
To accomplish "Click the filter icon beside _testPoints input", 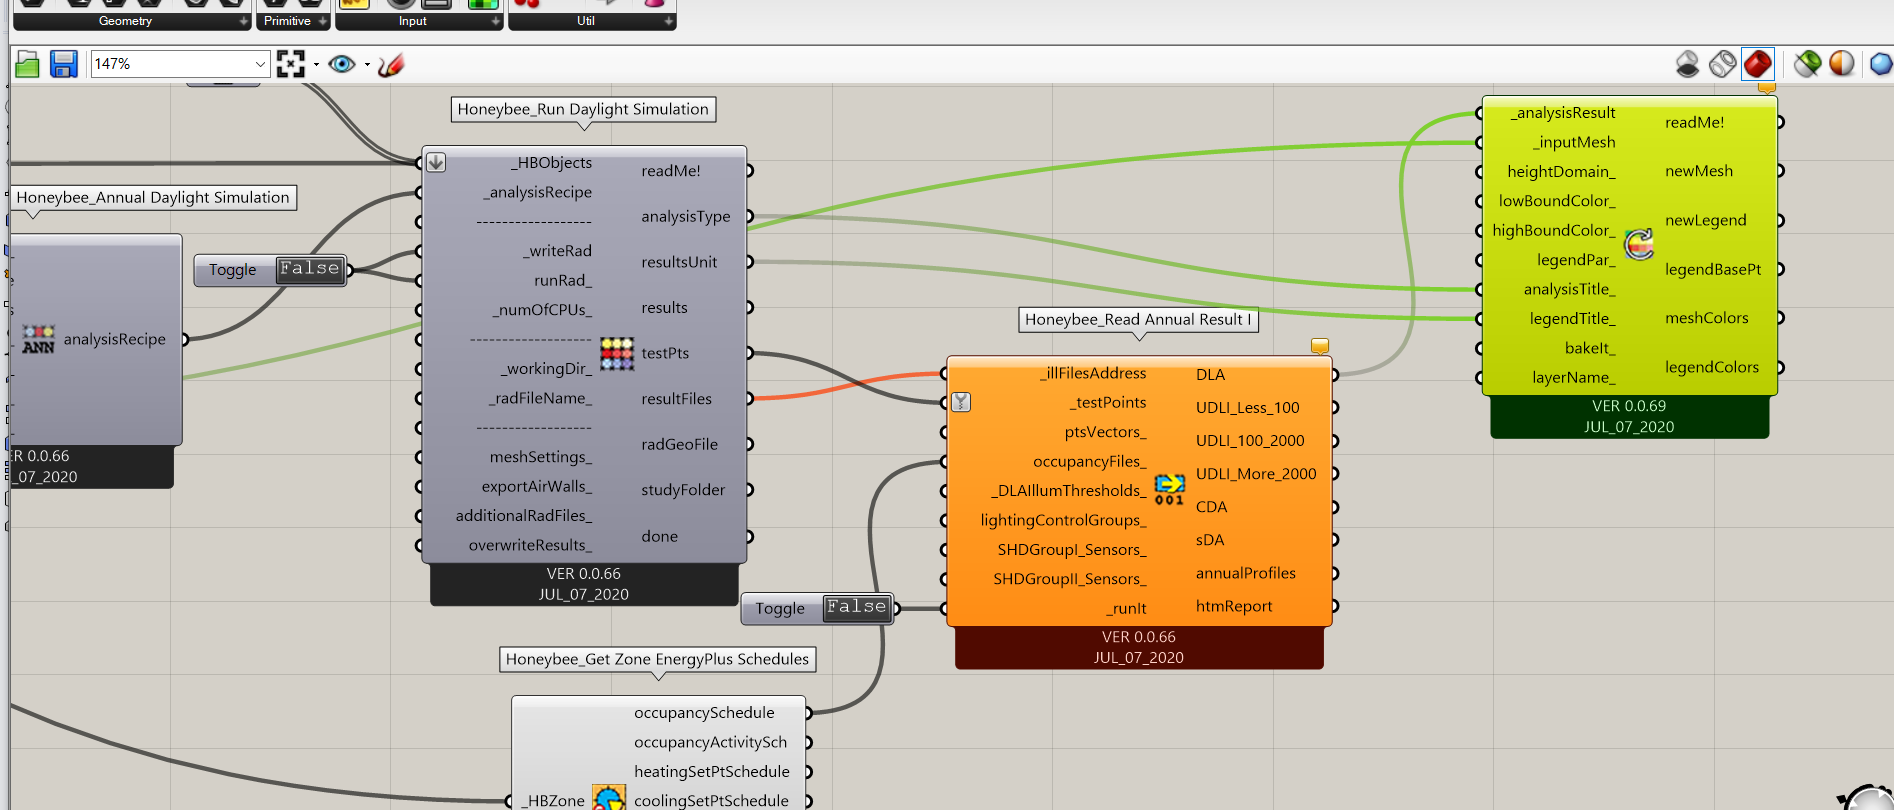I will click(x=961, y=402).
